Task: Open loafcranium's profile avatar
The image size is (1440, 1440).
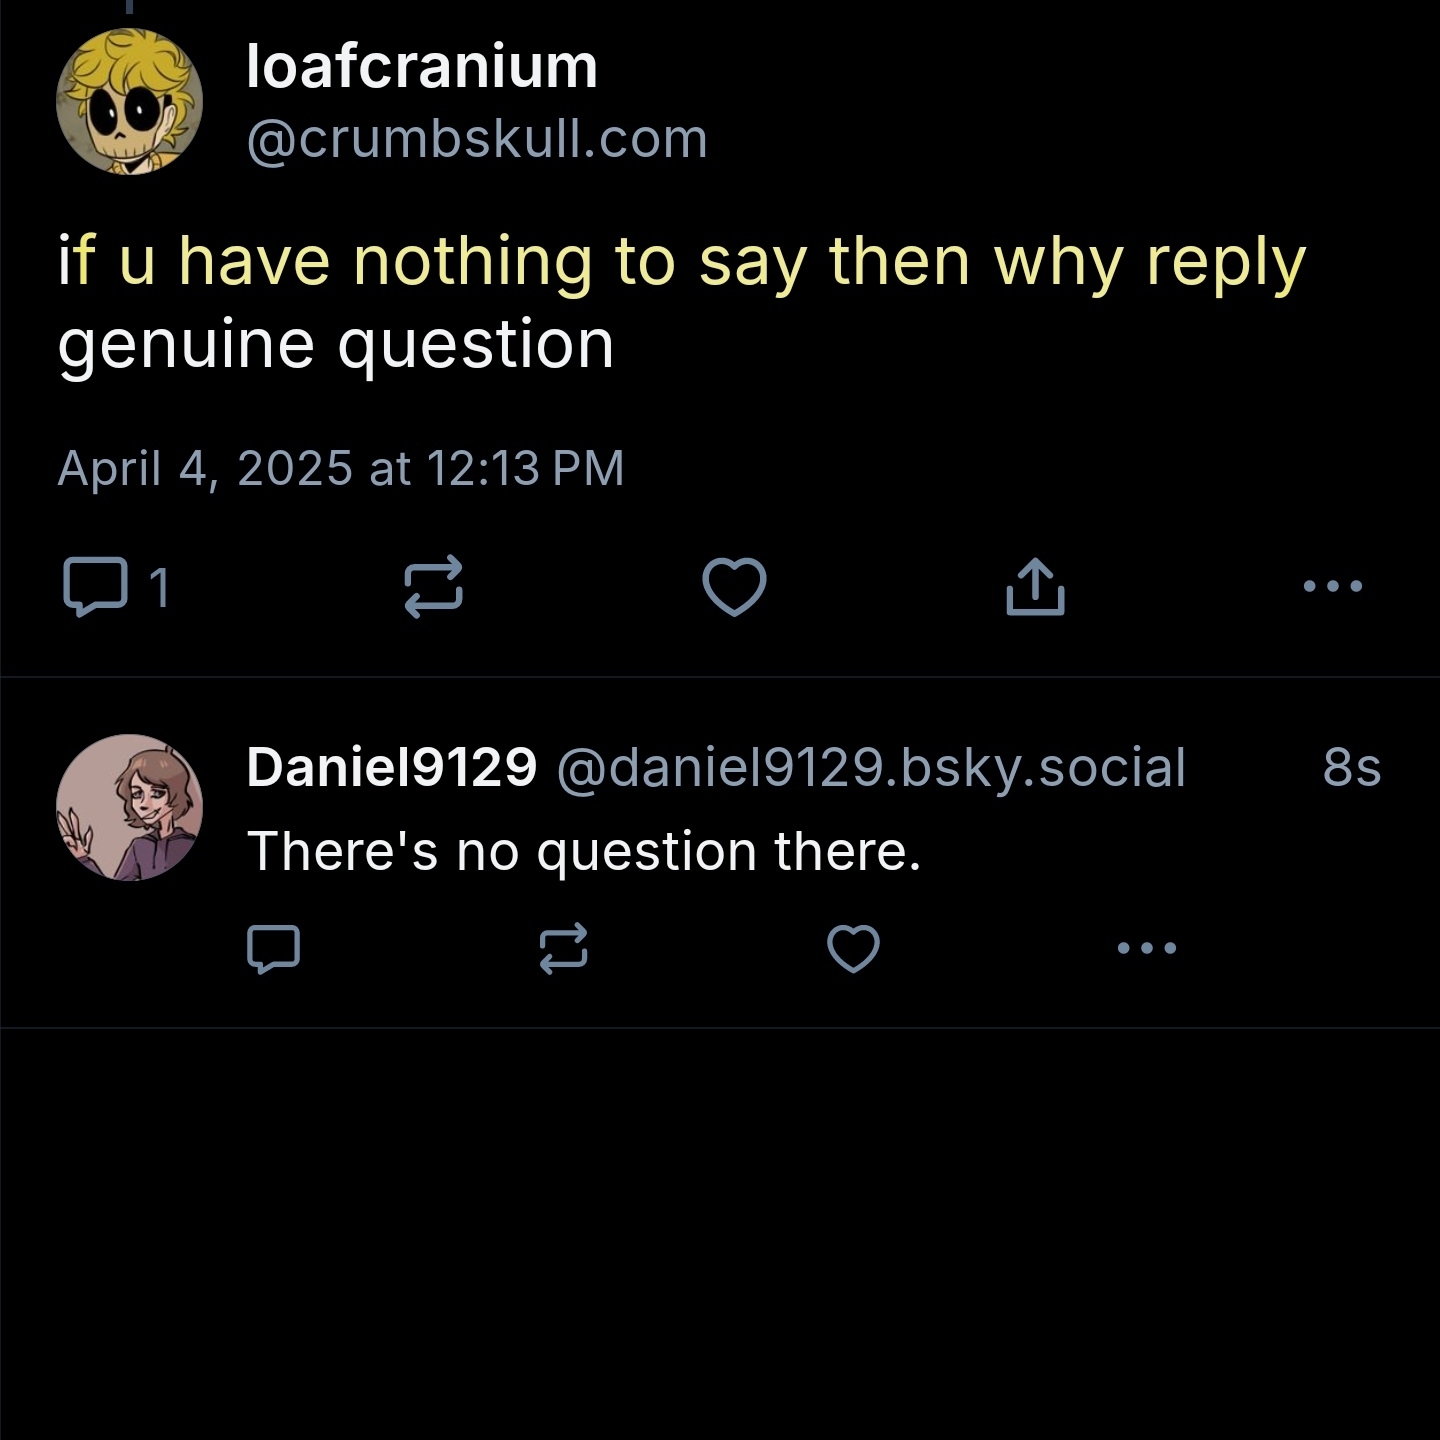Action: 130,102
